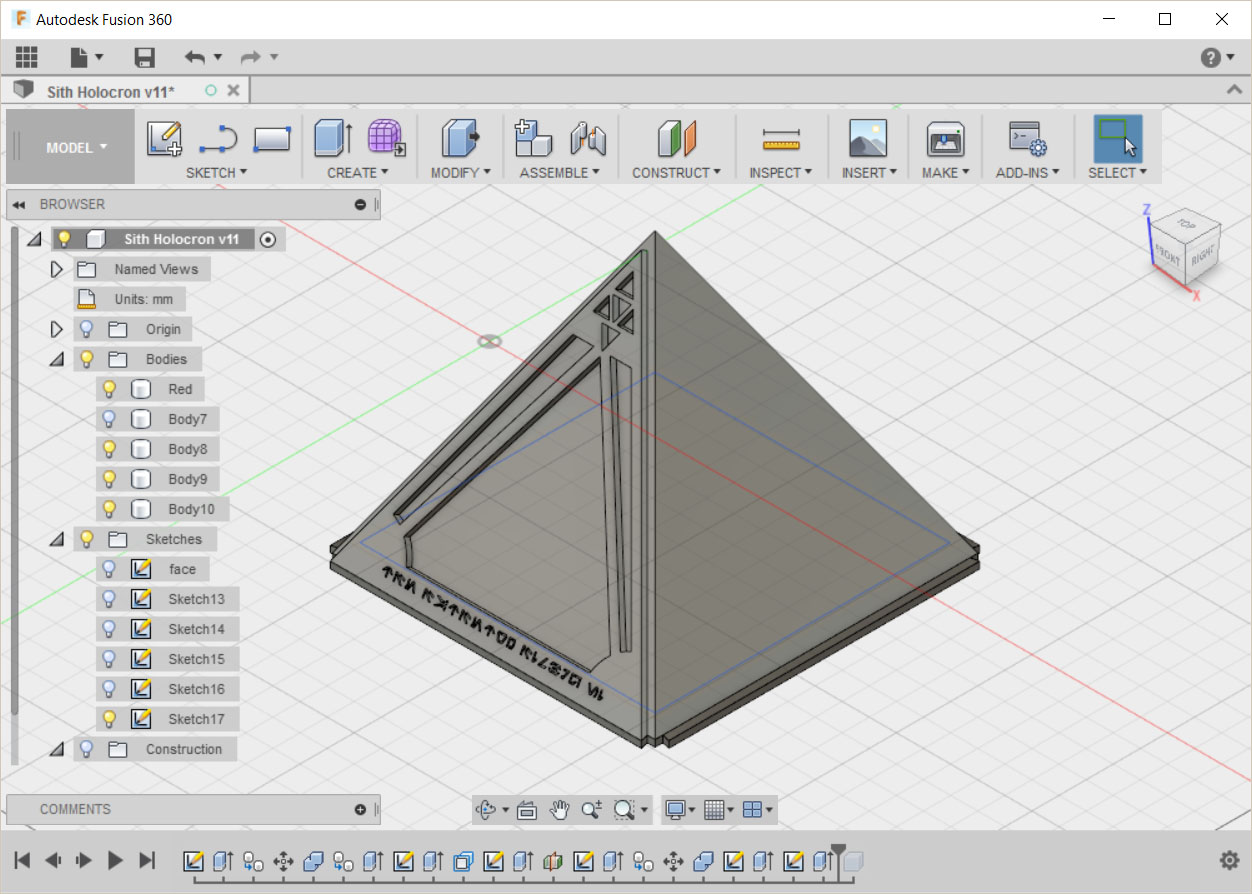
Task: Click the timeline end position marker
Action: 838,851
